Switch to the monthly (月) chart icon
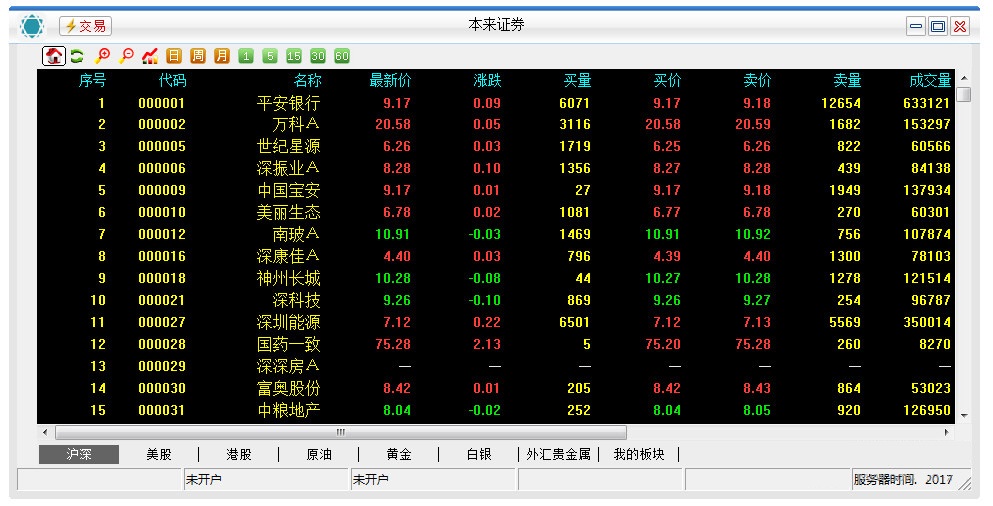 [222, 56]
